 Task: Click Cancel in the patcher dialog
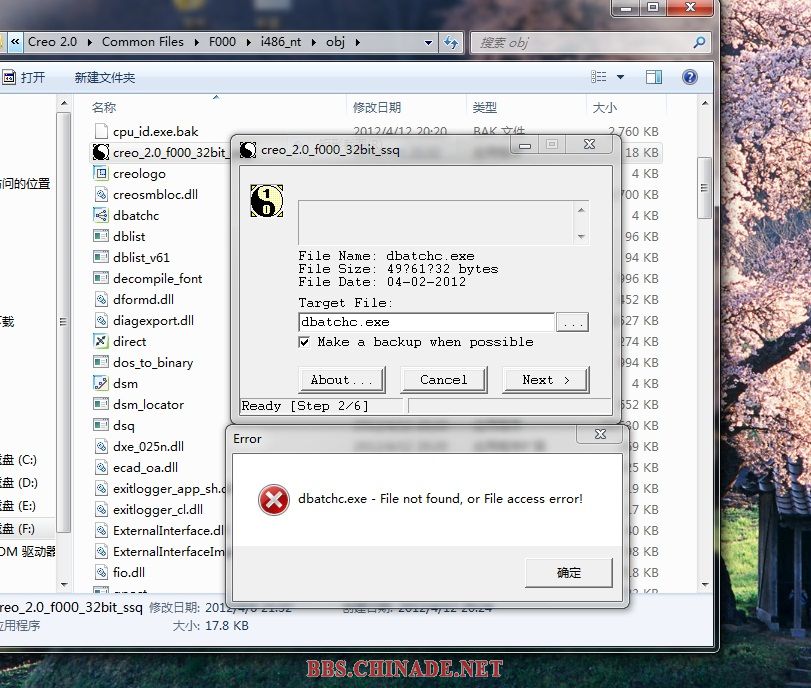[443, 380]
